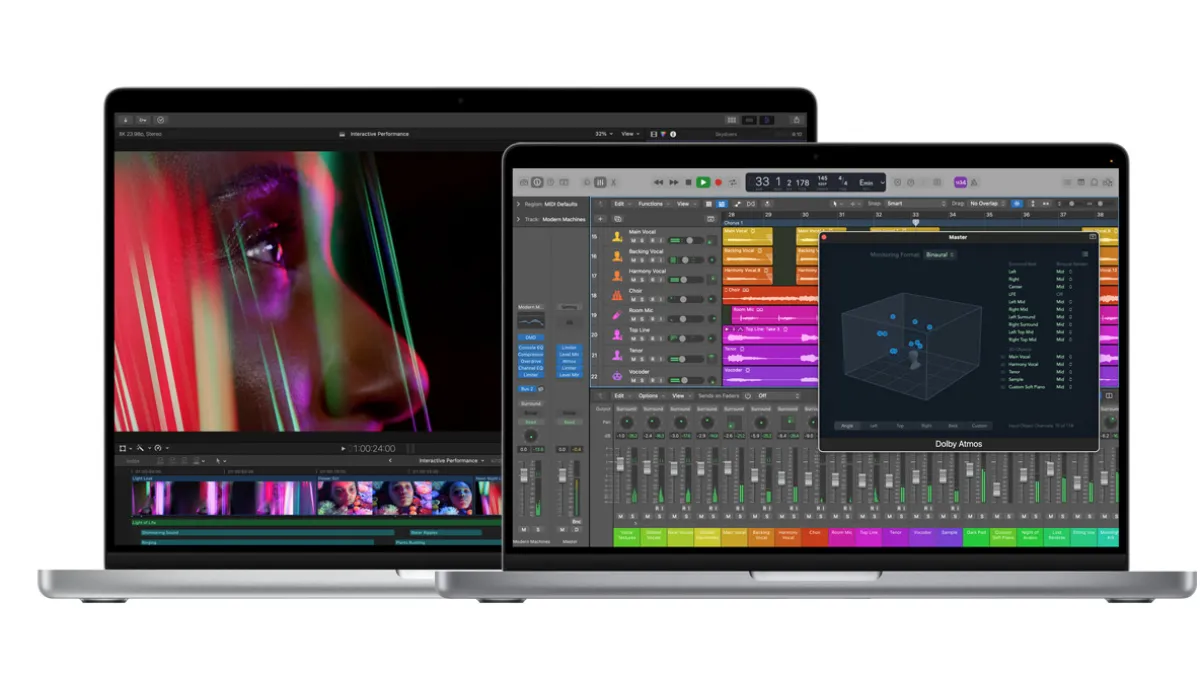The height and width of the screenshot is (675, 1200).
Task: Record-enable the Harmony Vocal track
Action: point(652,280)
